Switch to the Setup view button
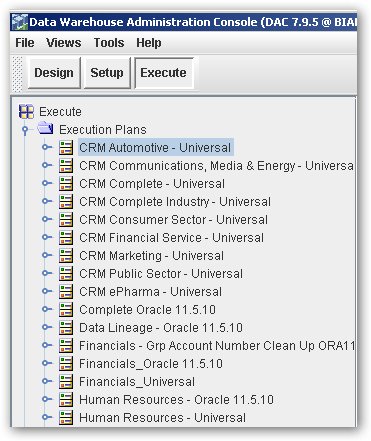 107,73
